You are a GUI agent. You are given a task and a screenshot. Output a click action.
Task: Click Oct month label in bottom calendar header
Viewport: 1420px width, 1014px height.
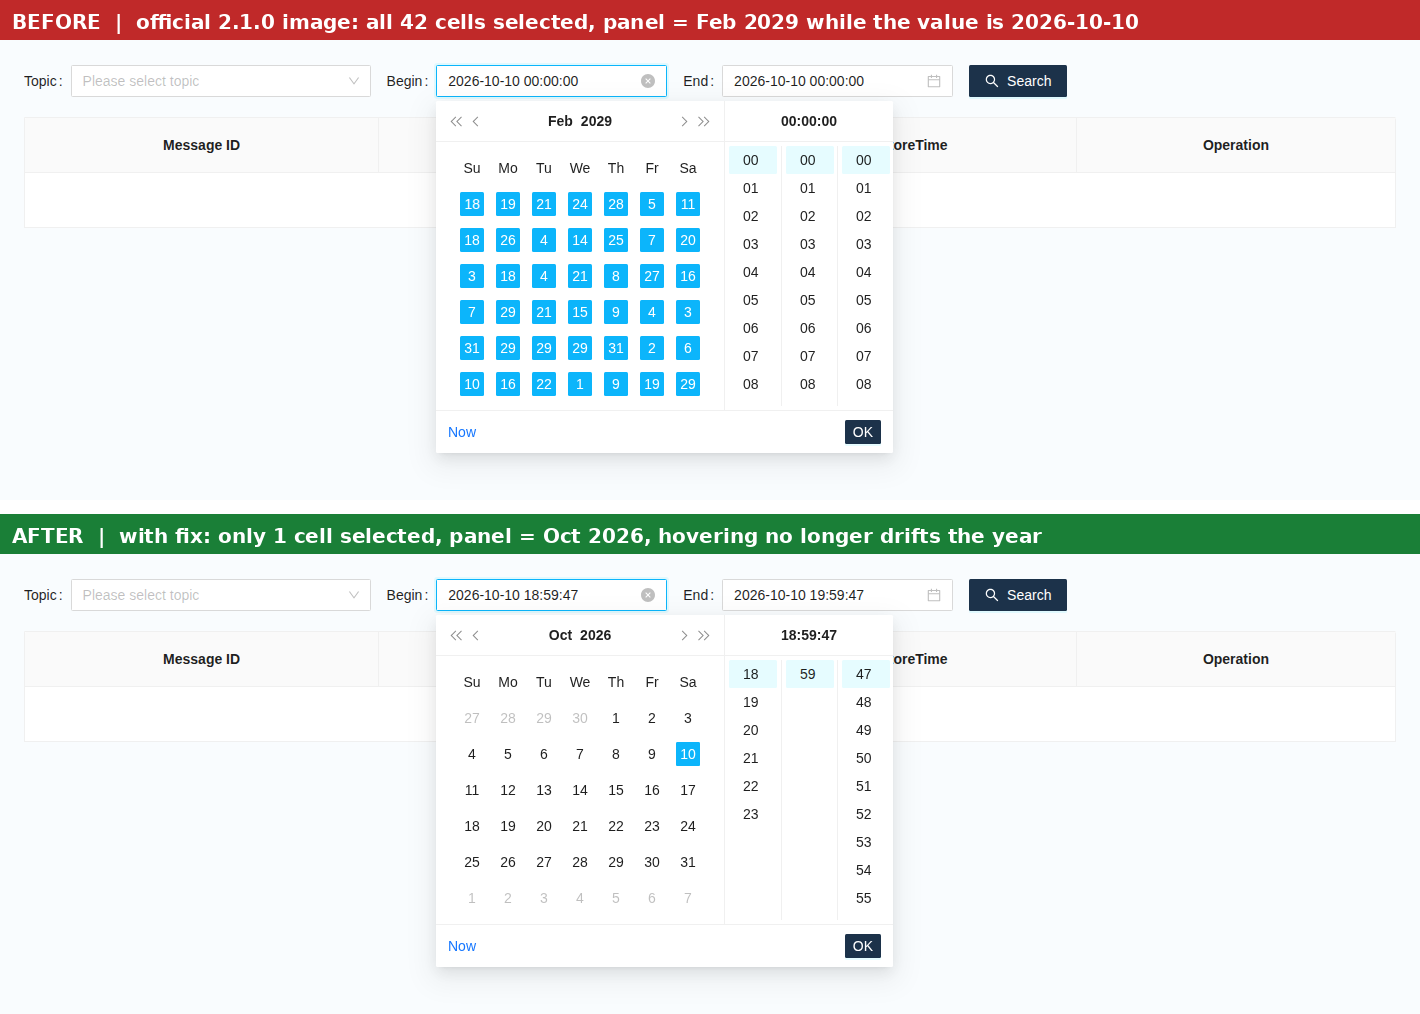(561, 635)
